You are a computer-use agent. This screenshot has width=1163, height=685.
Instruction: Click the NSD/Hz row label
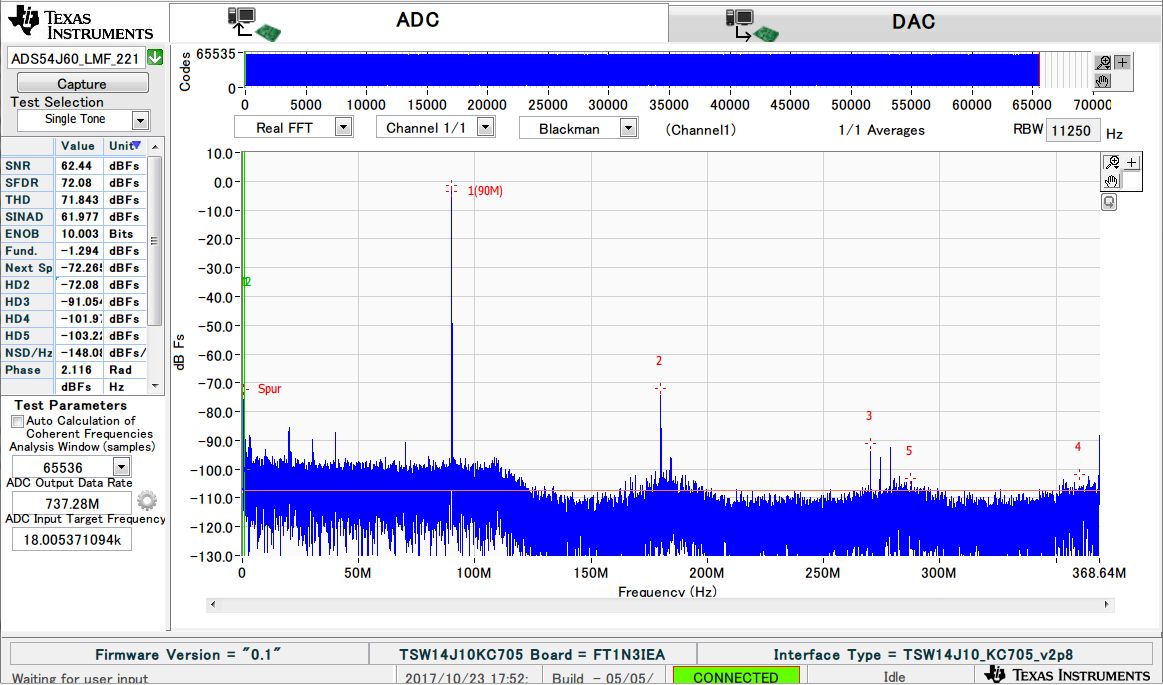pyautogui.click(x=28, y=353)
